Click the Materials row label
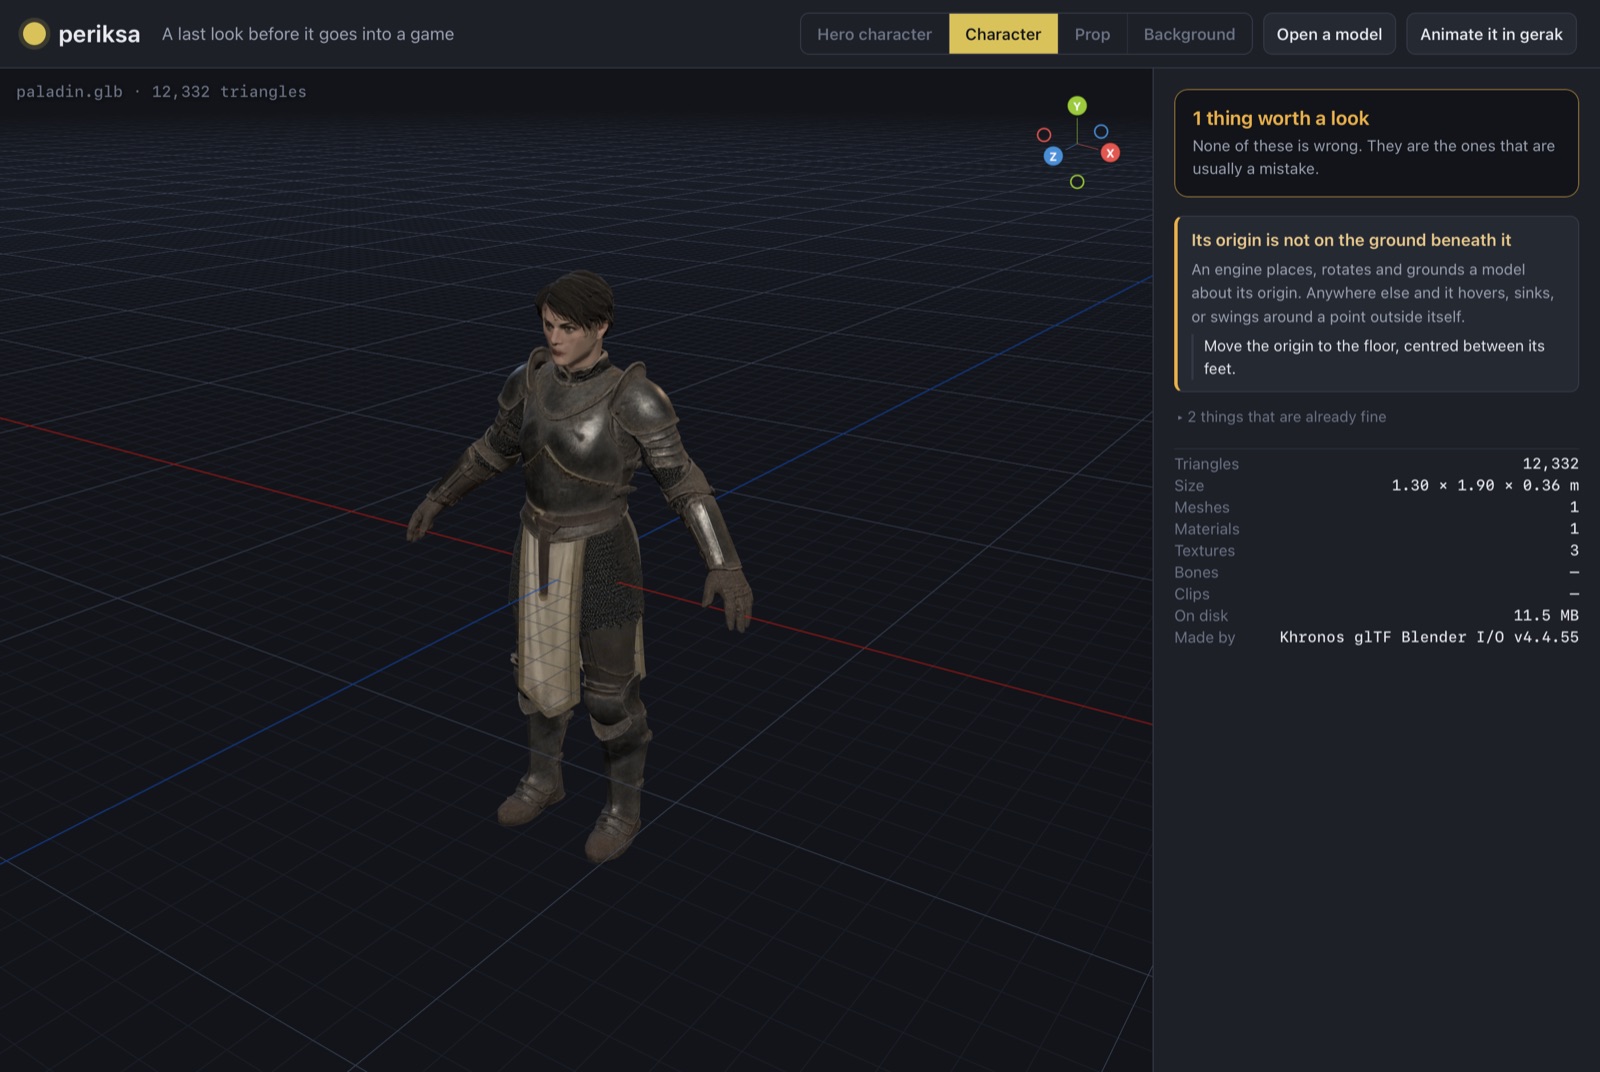 (1207, 529)
